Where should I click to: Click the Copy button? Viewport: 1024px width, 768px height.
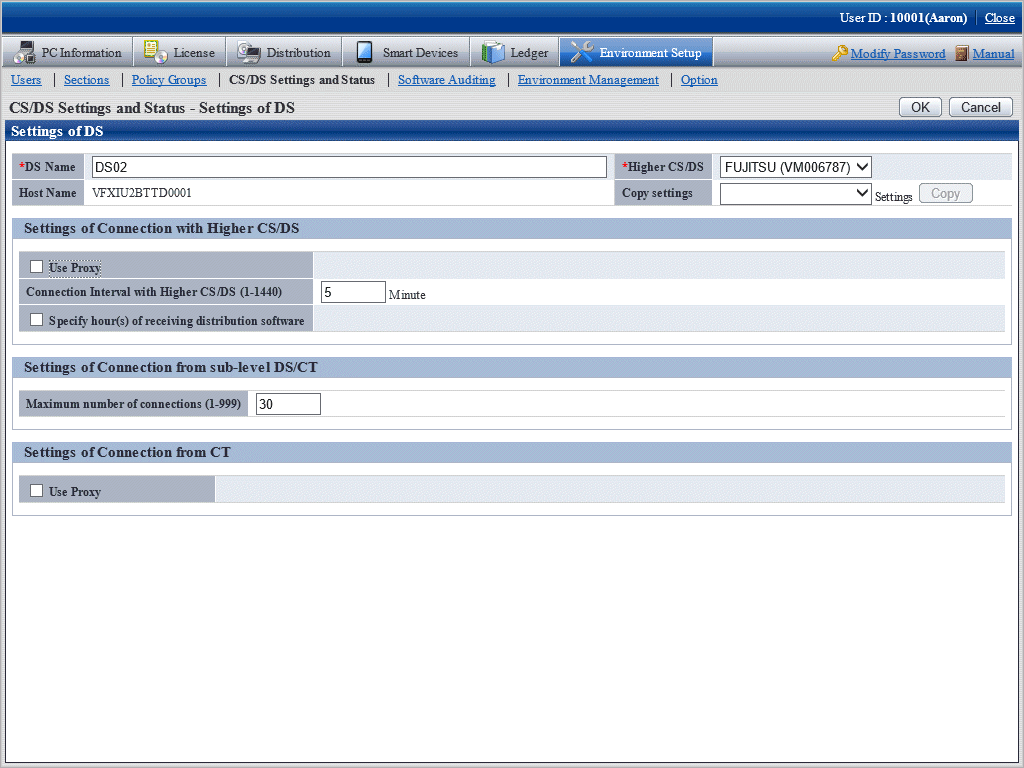(x=946, y=193)
